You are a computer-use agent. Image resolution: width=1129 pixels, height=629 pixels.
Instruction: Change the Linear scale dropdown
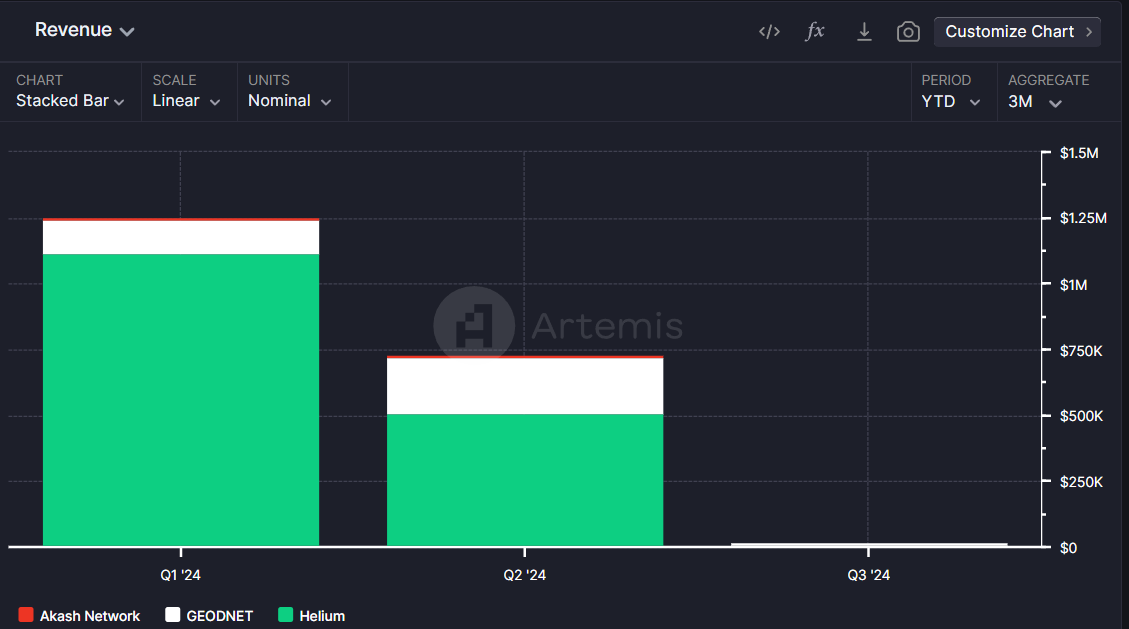coord(186,101)
